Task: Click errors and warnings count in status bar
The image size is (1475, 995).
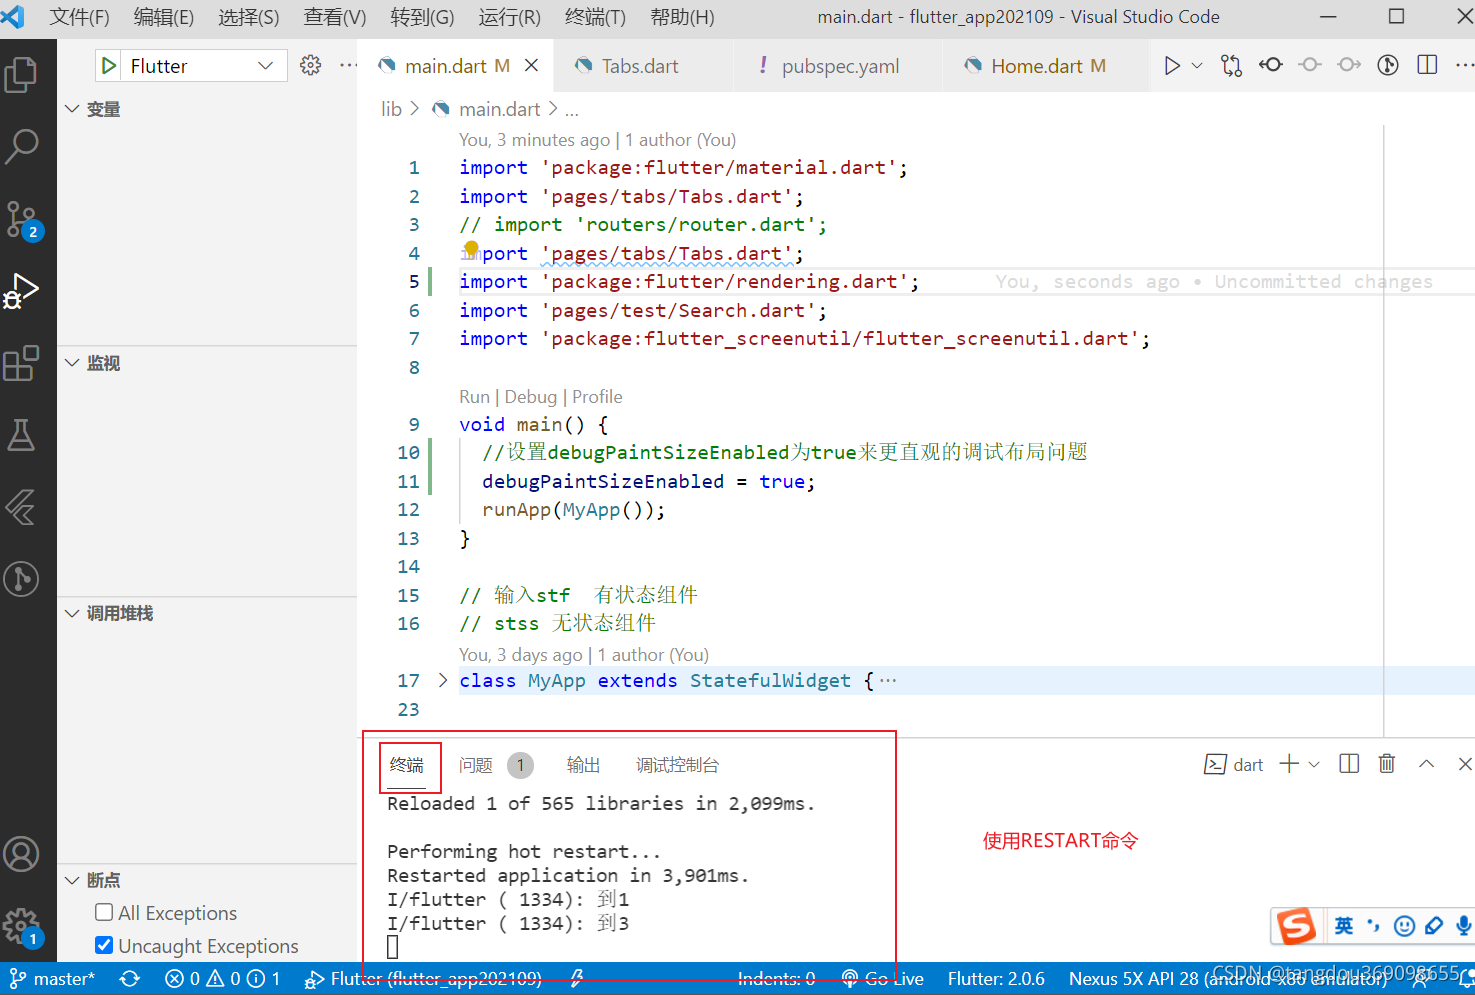Action: [x=222, y=979]
